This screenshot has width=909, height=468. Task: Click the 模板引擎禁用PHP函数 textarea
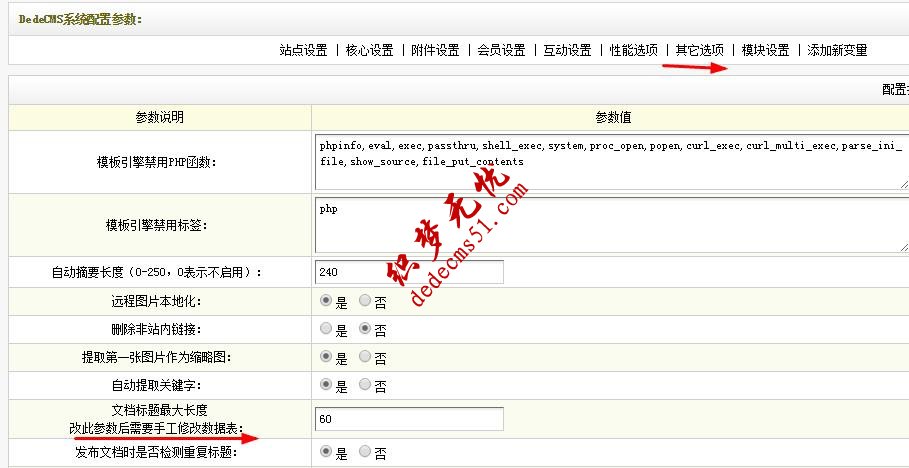(x=612, y=162)
